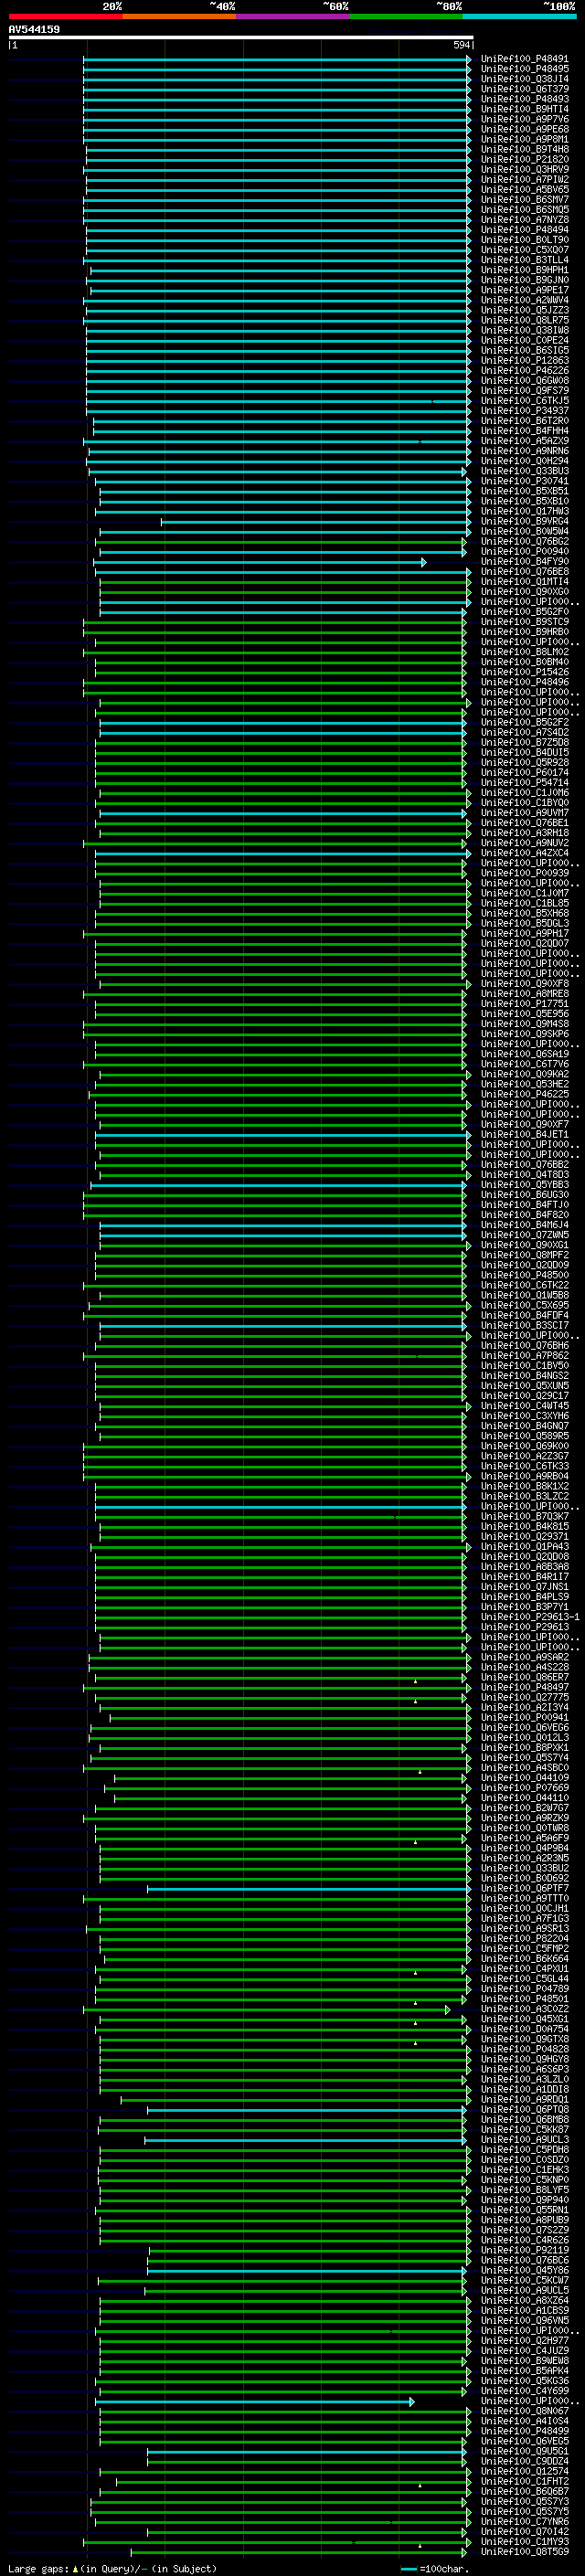Click label UniRef100_B7Q3K7

pos(524,1517)
